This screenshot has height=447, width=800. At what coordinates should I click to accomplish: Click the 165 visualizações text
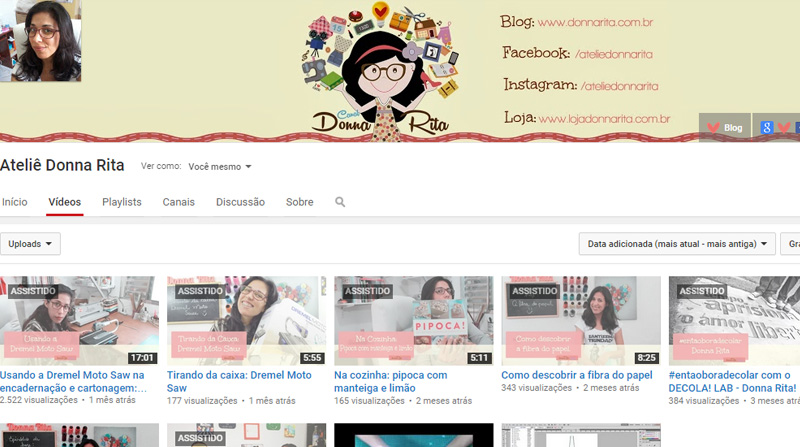tap(369, 401)
